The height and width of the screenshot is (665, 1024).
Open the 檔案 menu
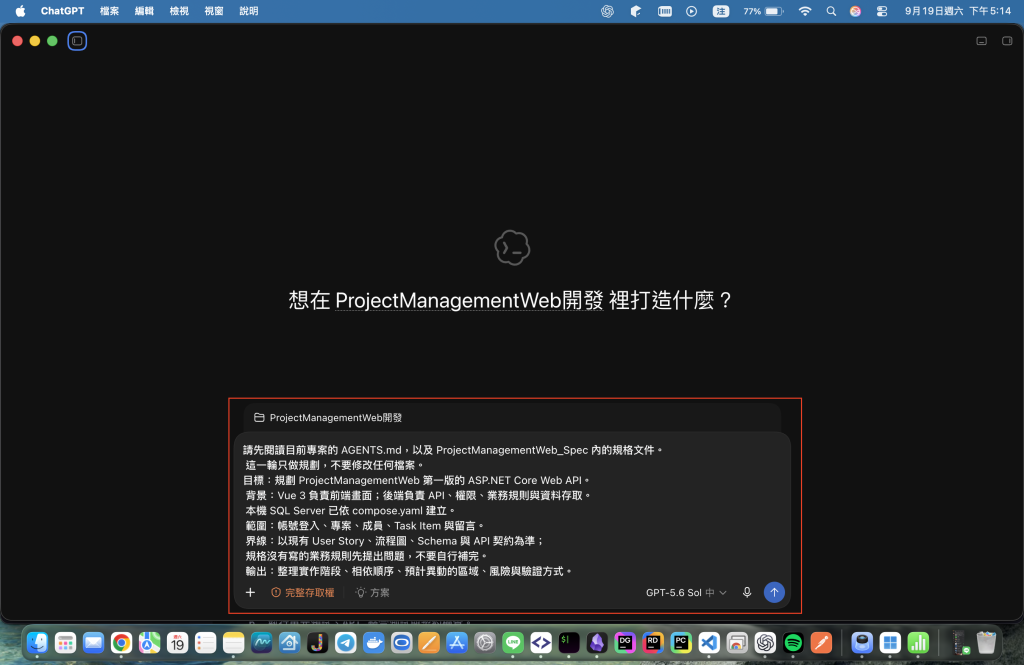click(109, 11)
